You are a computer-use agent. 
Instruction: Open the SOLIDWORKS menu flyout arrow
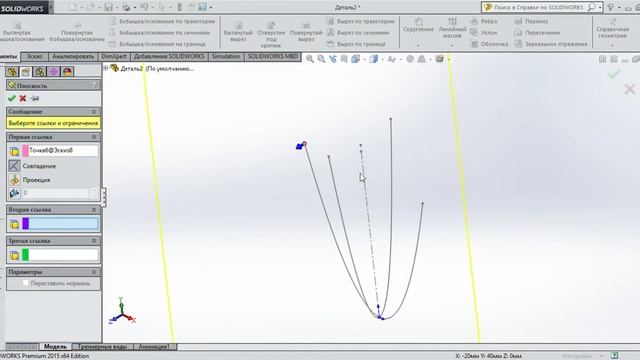tap(51, 7)
